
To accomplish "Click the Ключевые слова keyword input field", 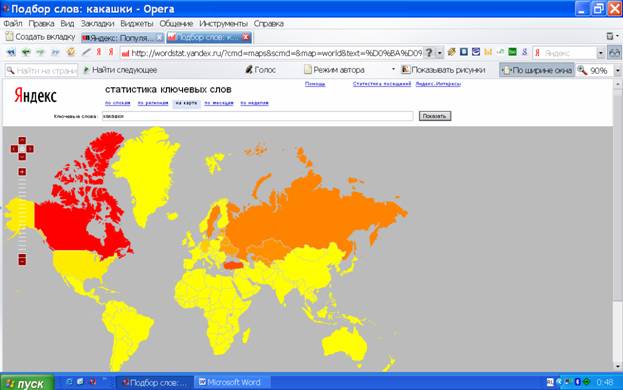I will pyautogui.click(x=257, y=116).
